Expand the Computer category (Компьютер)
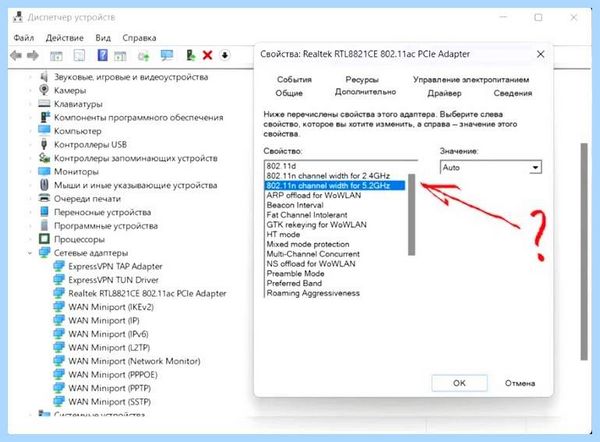 tap(30, 131)
